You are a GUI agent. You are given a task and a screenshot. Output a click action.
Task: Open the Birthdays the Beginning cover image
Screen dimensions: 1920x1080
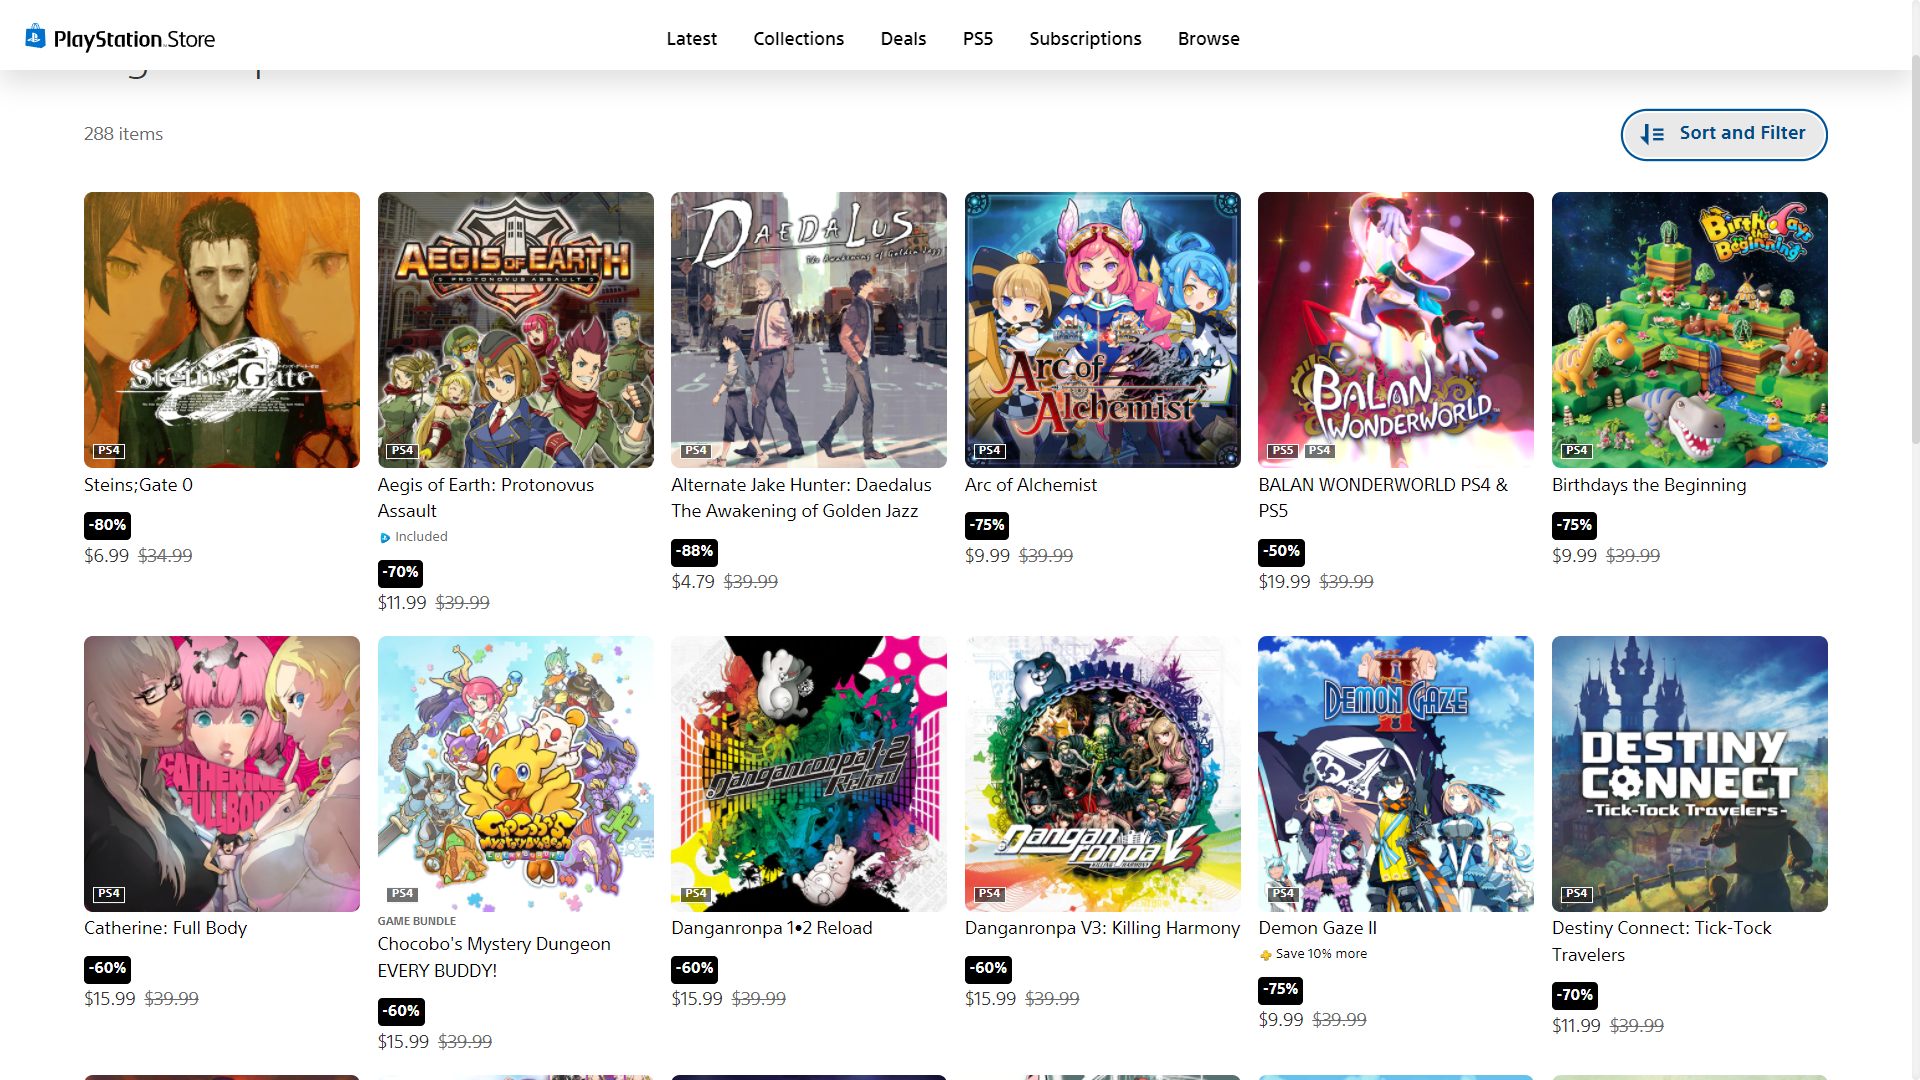[x=1689, y=330]
